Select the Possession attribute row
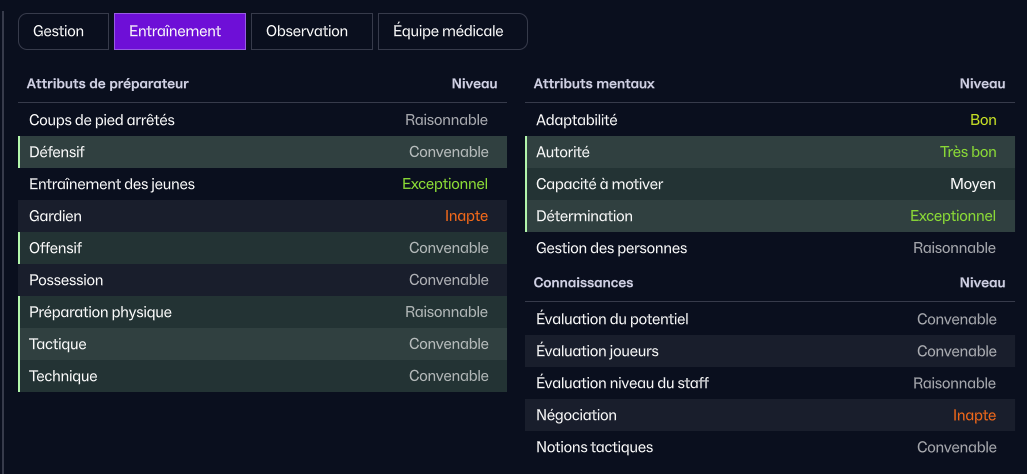 tap(262, 280)
